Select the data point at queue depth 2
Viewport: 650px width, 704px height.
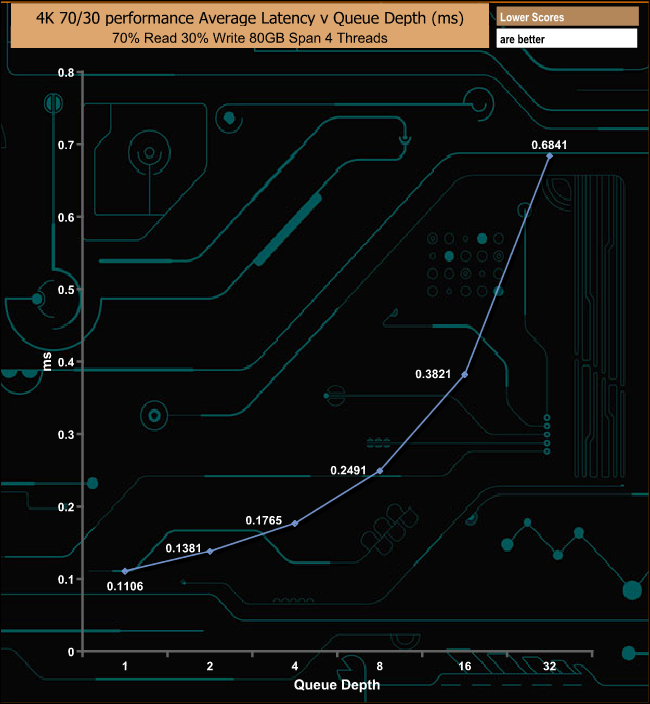[x=210, y=551]
